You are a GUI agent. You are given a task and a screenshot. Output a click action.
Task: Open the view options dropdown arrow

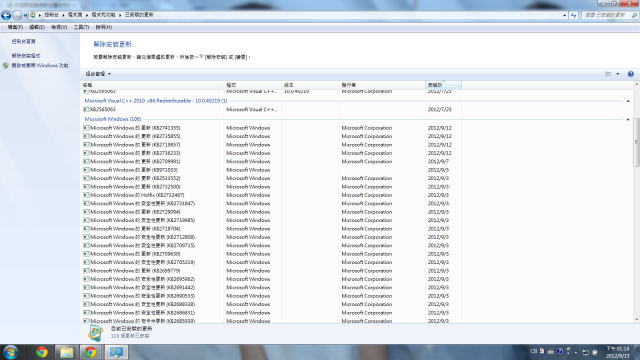618,74
